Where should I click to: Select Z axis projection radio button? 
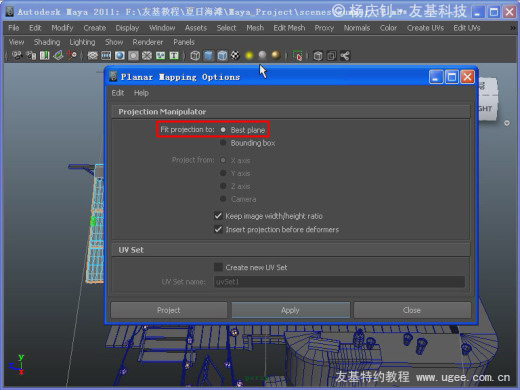(223, 186)
